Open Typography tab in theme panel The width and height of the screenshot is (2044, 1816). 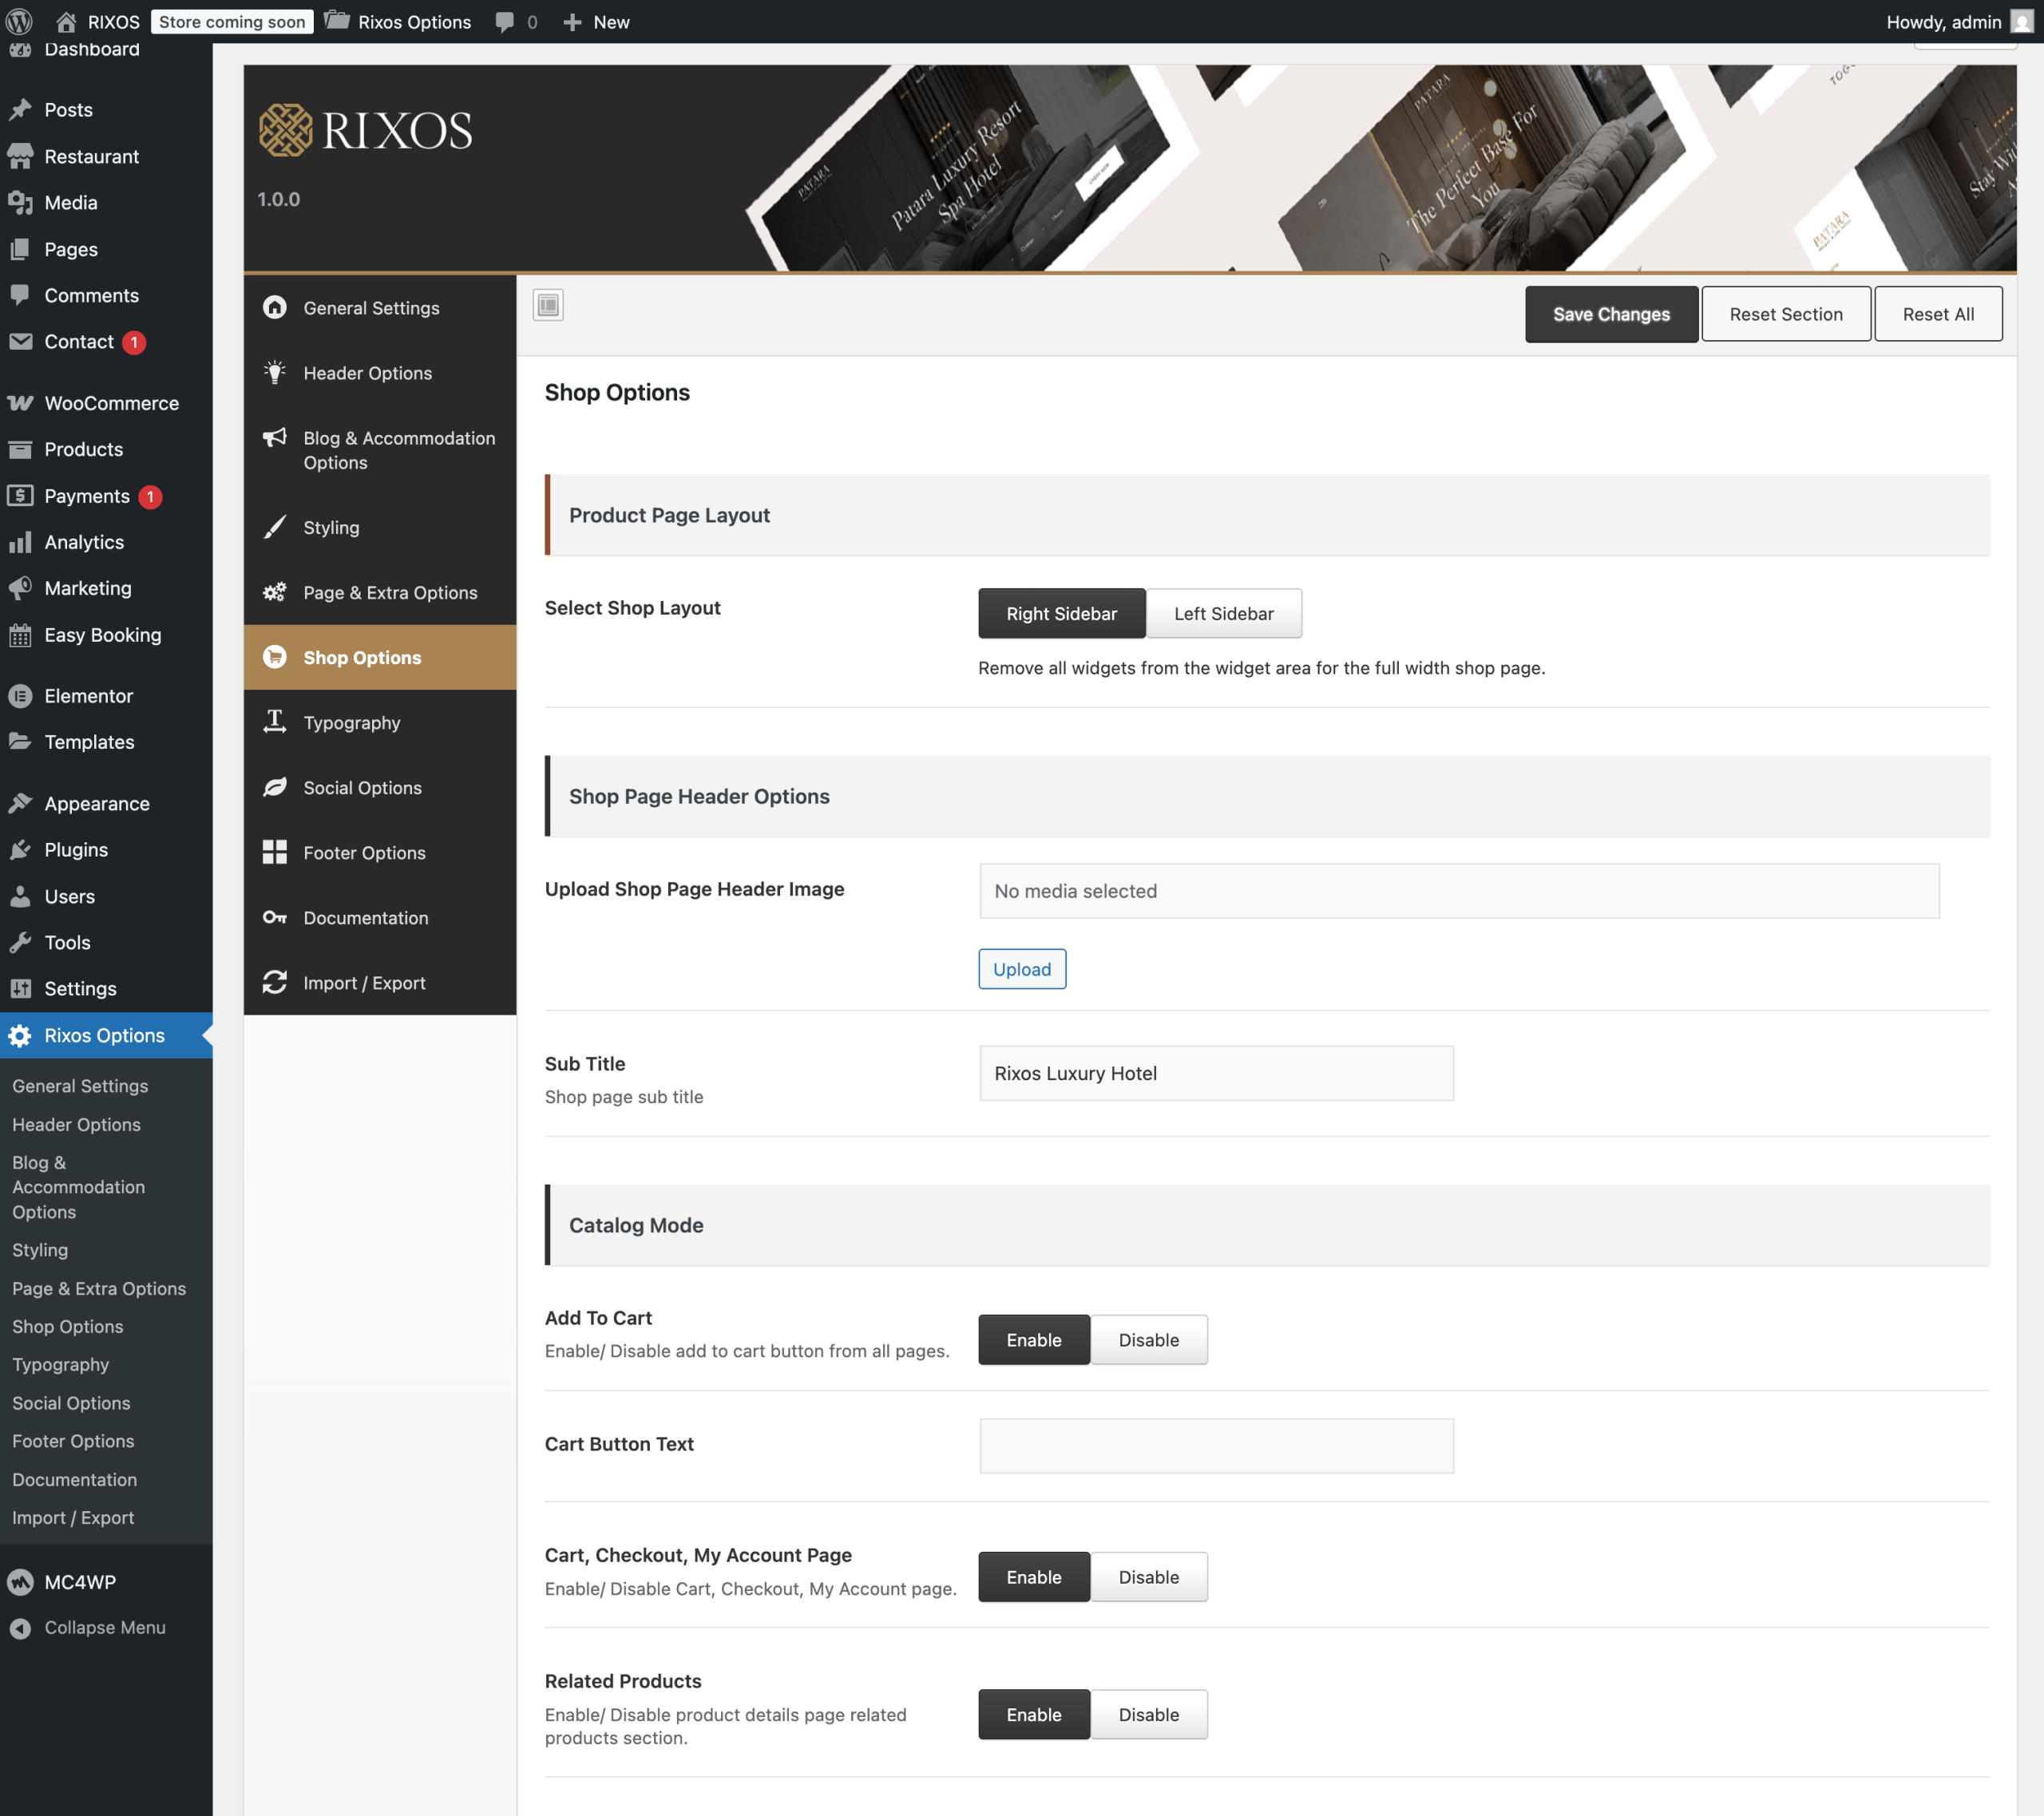point(380,722)
